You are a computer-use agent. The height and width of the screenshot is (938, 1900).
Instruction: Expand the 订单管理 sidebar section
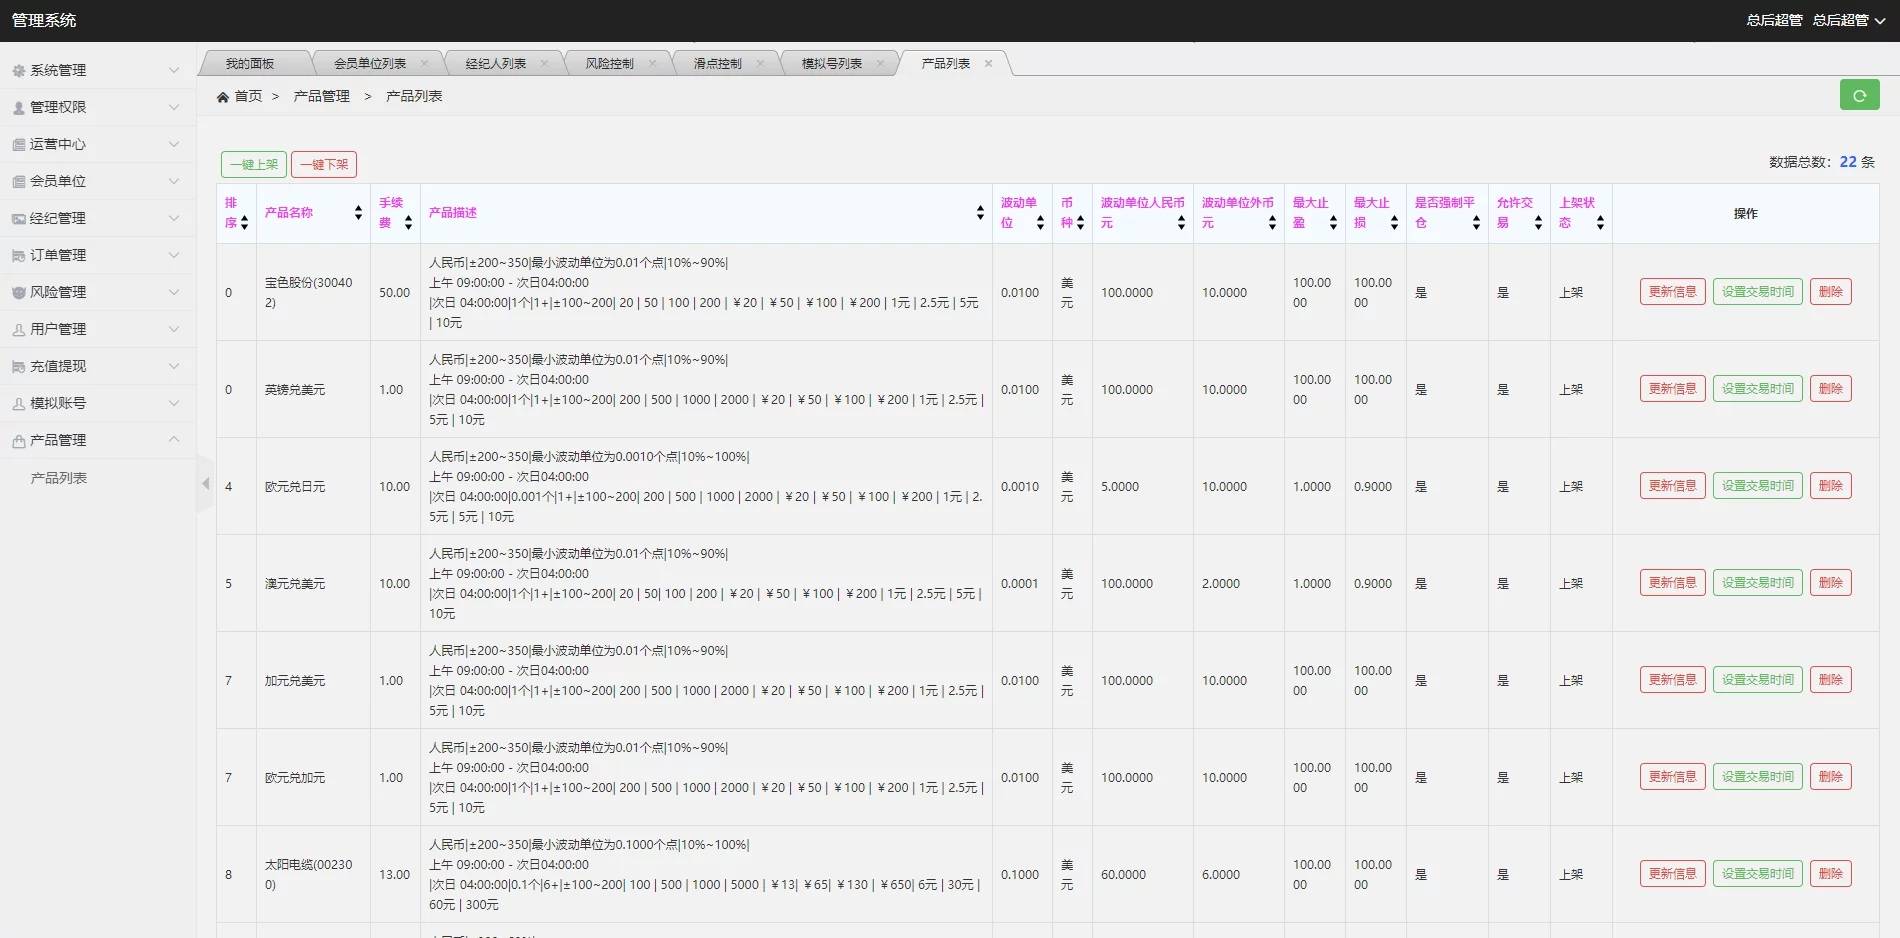point(97,255)
